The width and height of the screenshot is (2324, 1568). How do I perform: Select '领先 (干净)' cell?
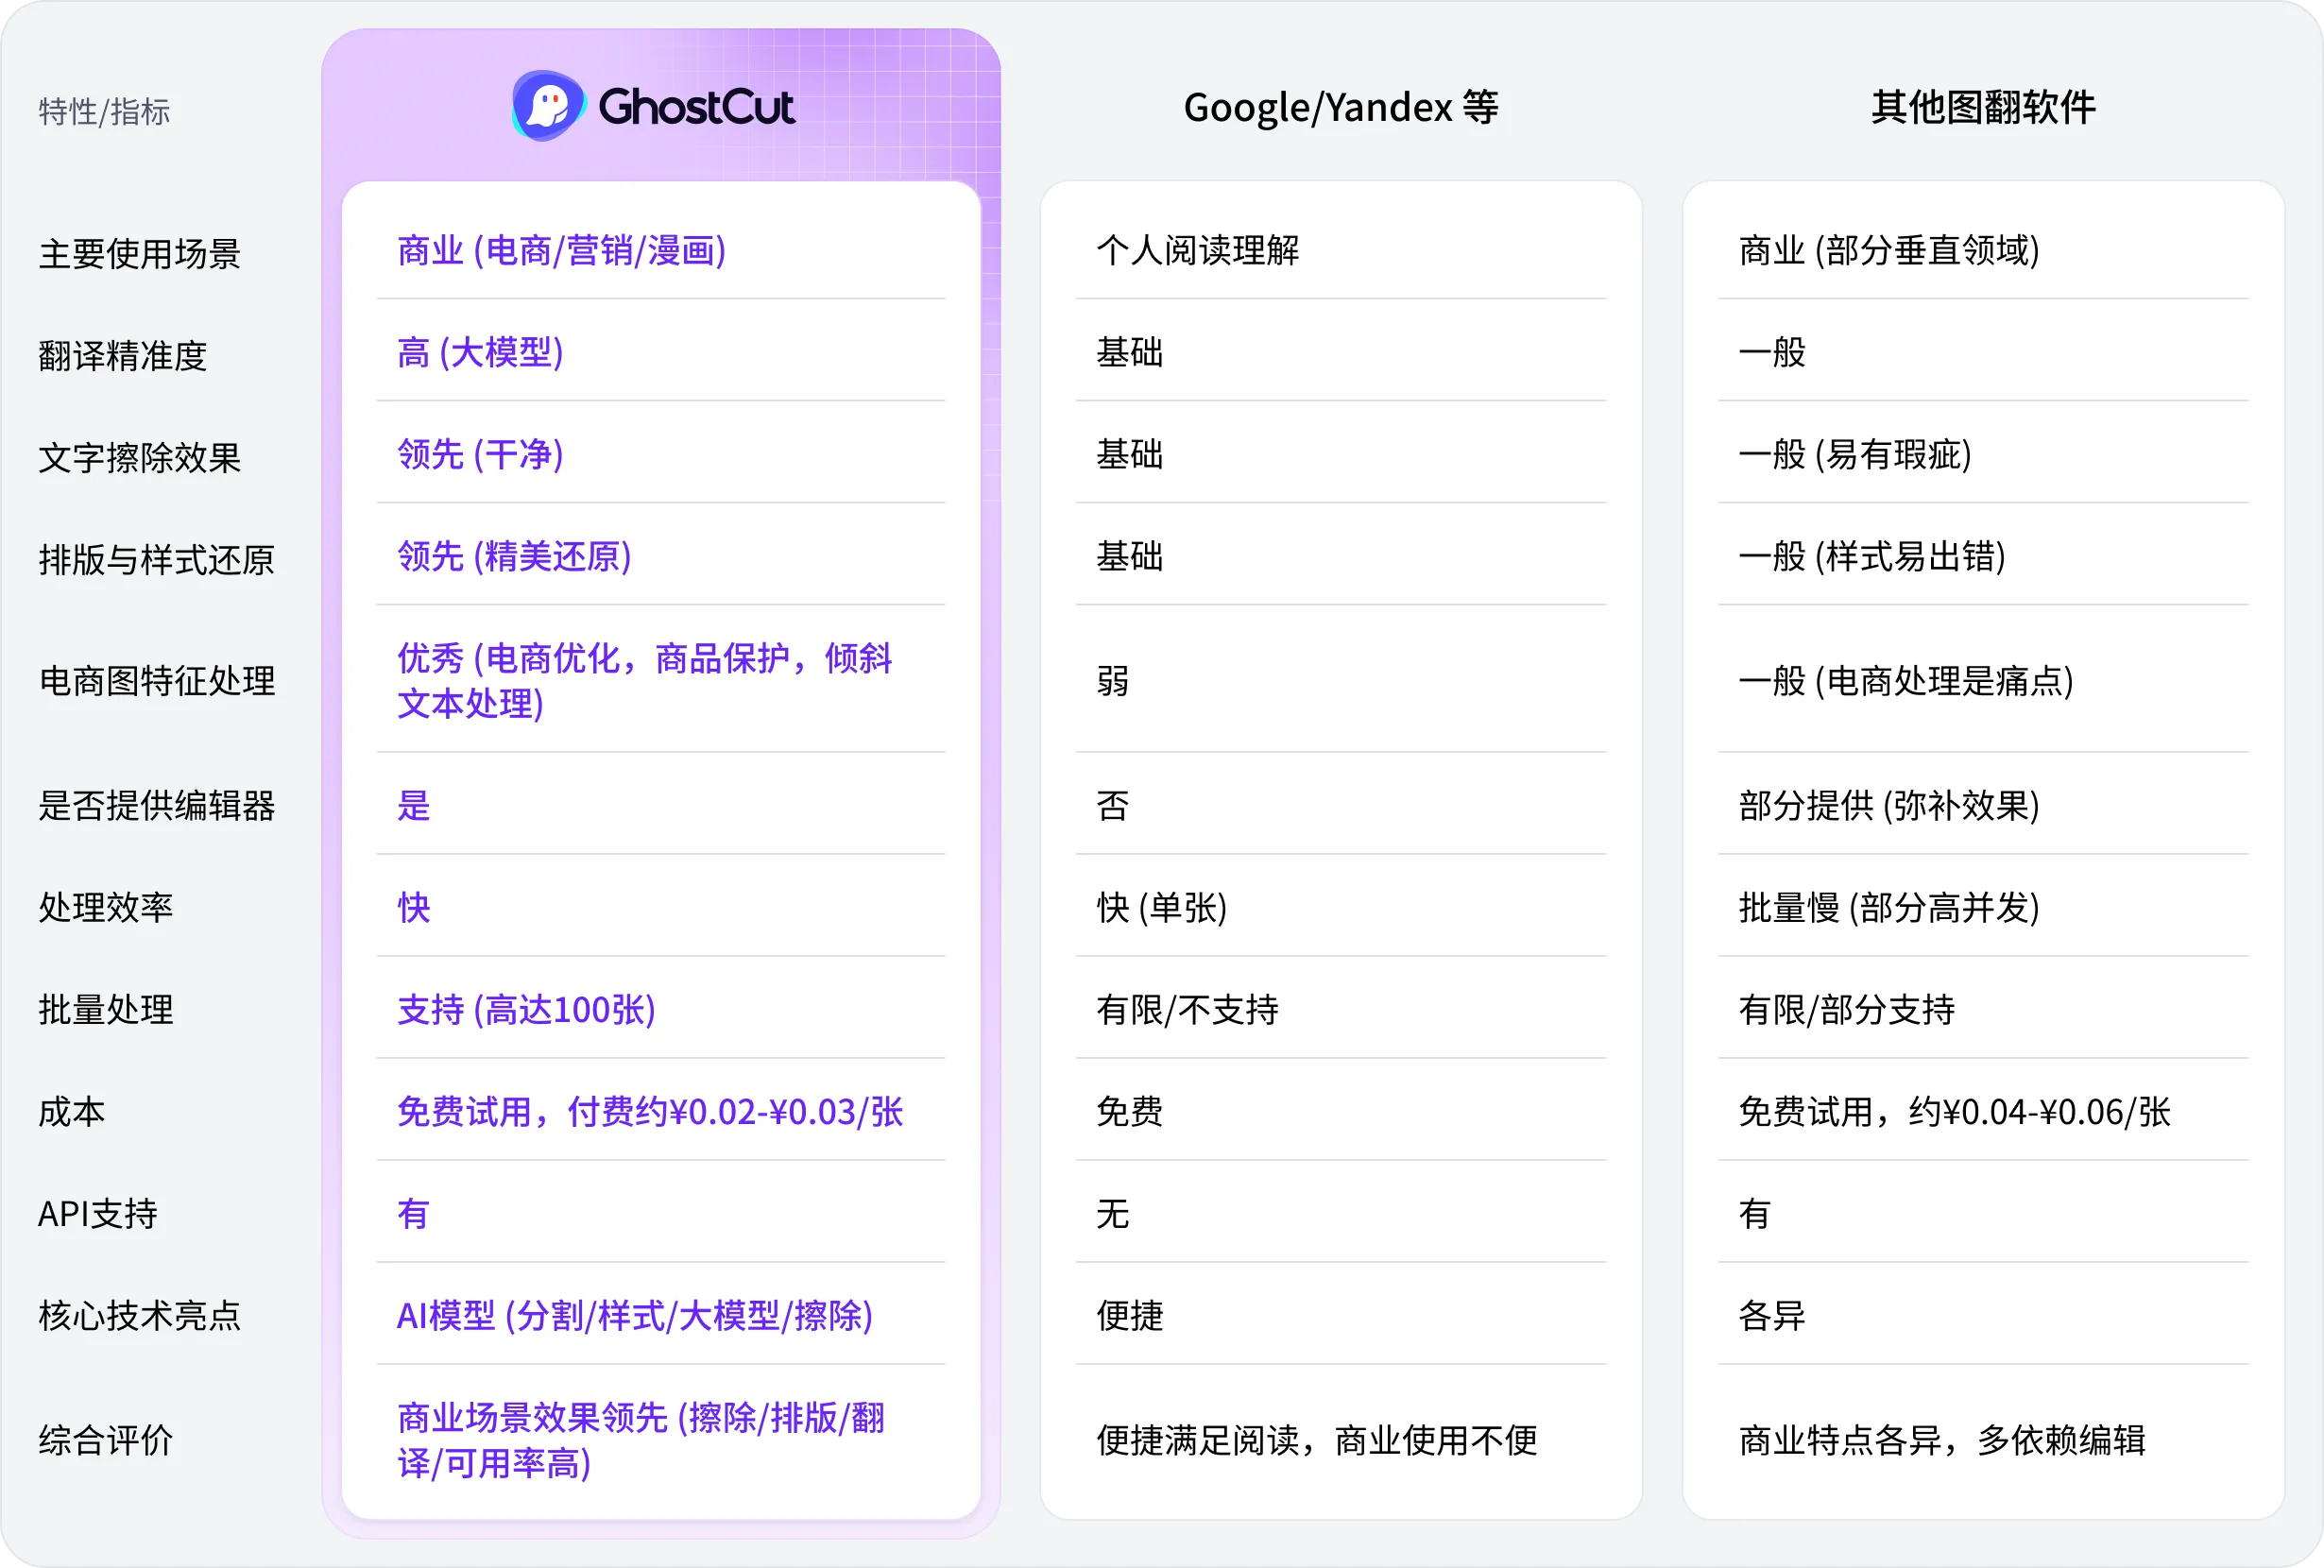(x=481, y=455)
